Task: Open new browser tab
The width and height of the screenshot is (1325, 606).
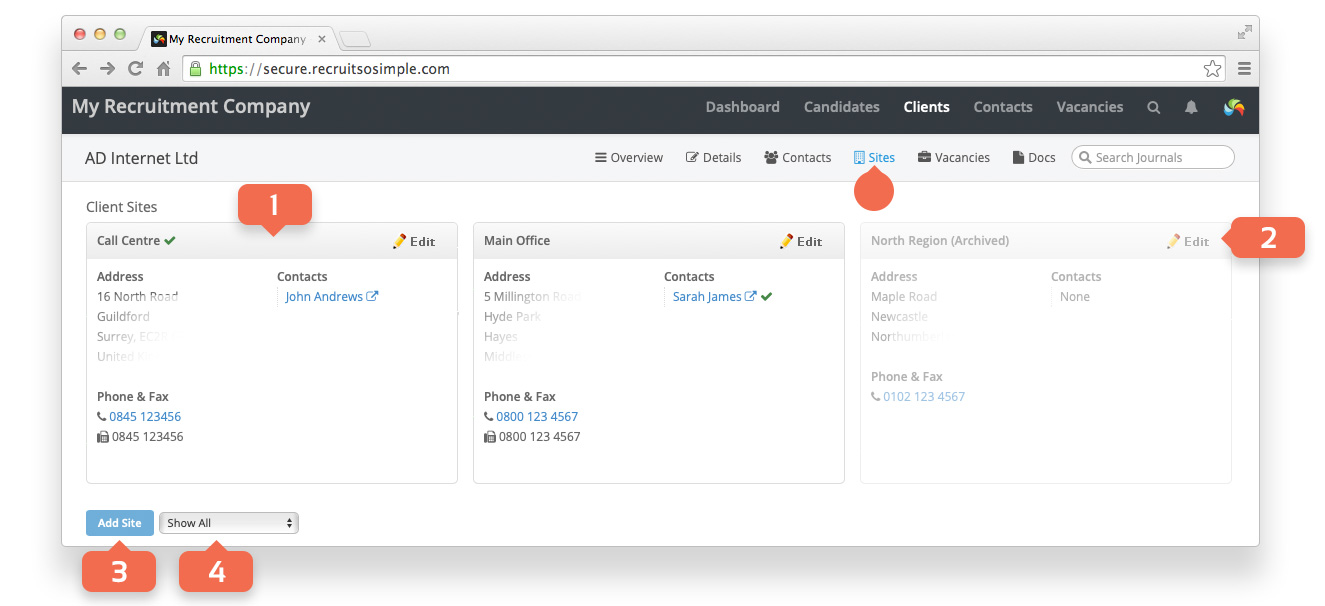Action: tap(355, 39)
